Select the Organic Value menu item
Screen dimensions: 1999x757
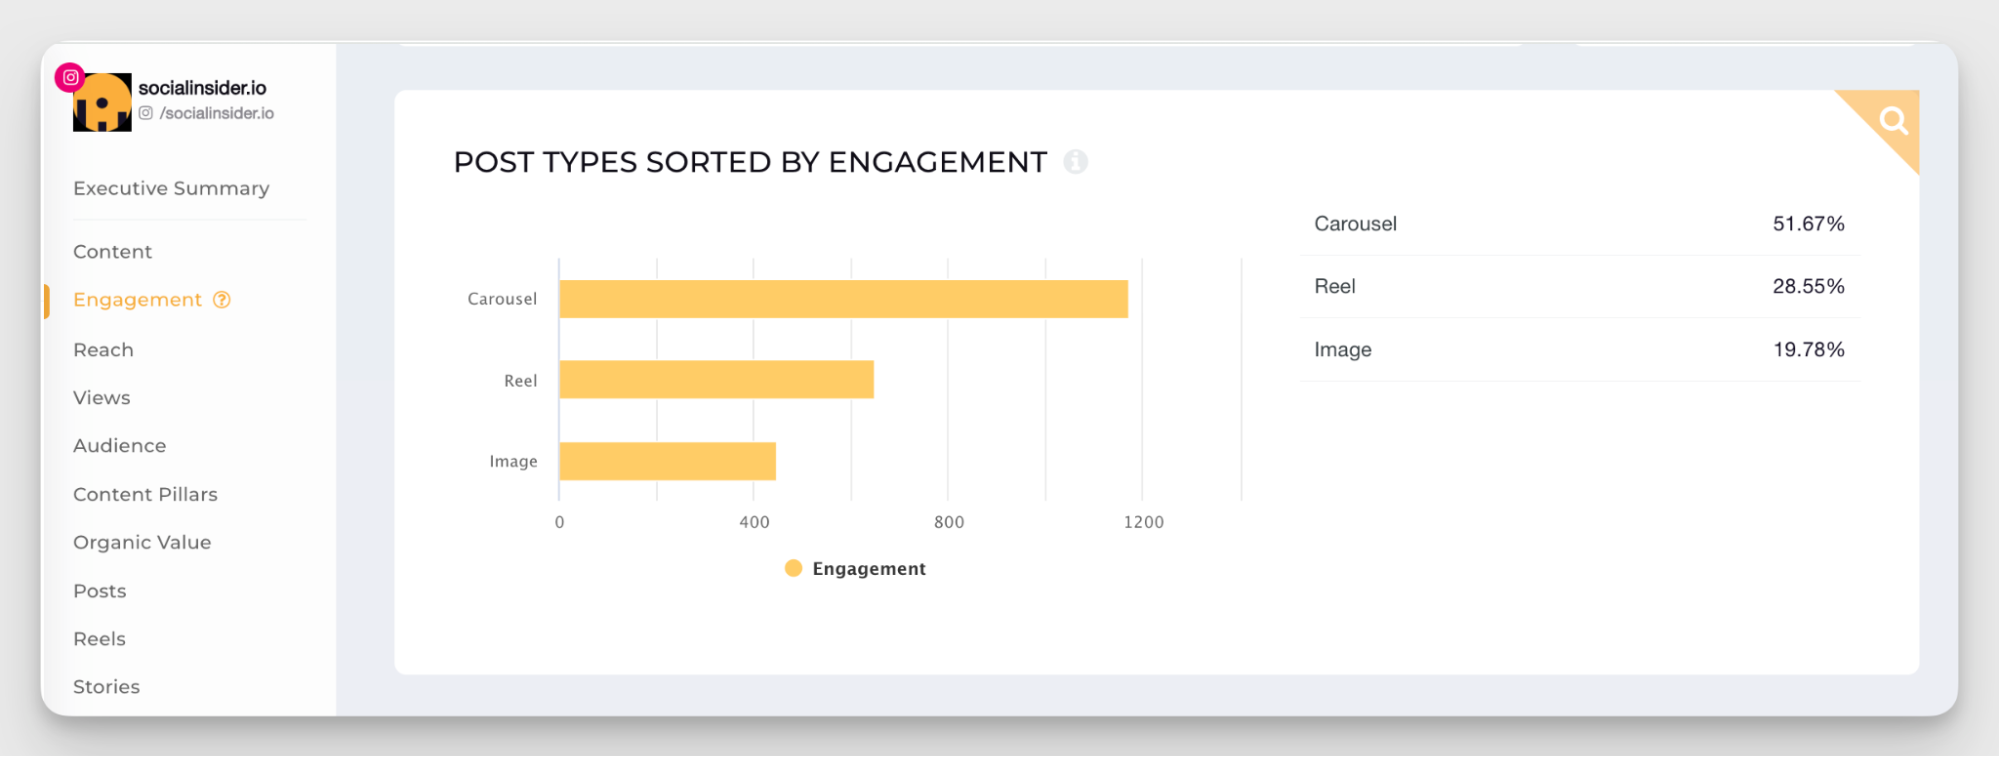142,542
